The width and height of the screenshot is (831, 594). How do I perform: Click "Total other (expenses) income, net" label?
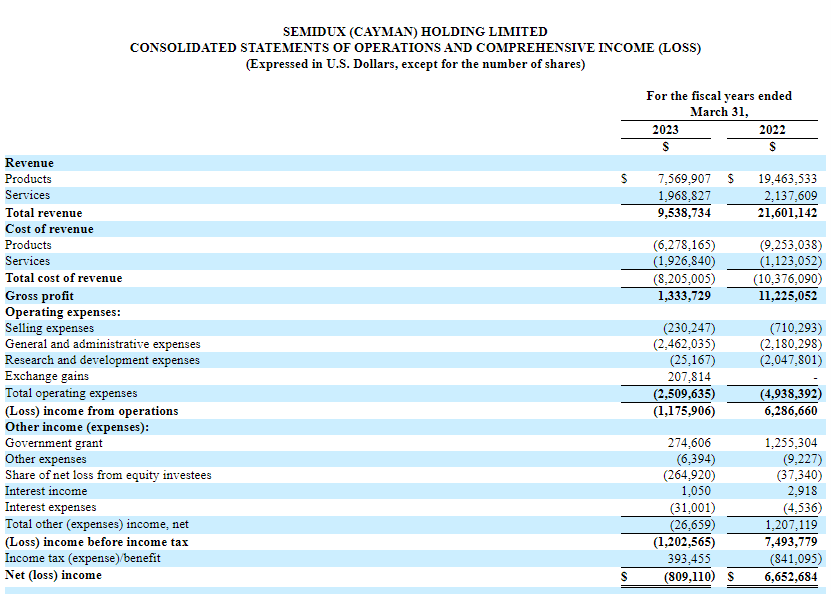click(96, 524)
